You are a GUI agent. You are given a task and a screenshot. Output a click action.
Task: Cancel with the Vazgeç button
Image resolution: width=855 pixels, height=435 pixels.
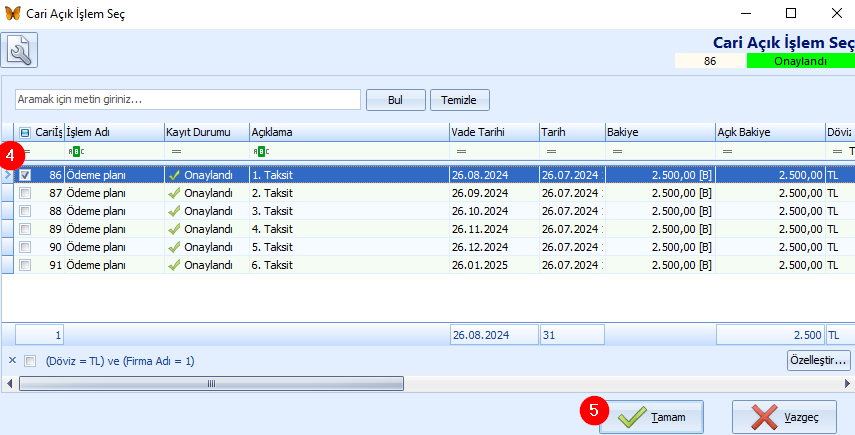click(784, 417)
